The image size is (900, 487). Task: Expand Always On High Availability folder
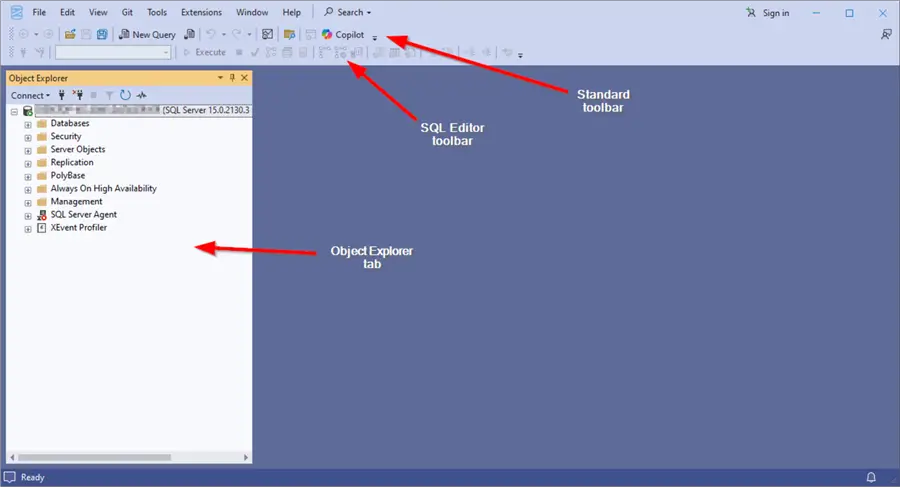click(28, 190)
